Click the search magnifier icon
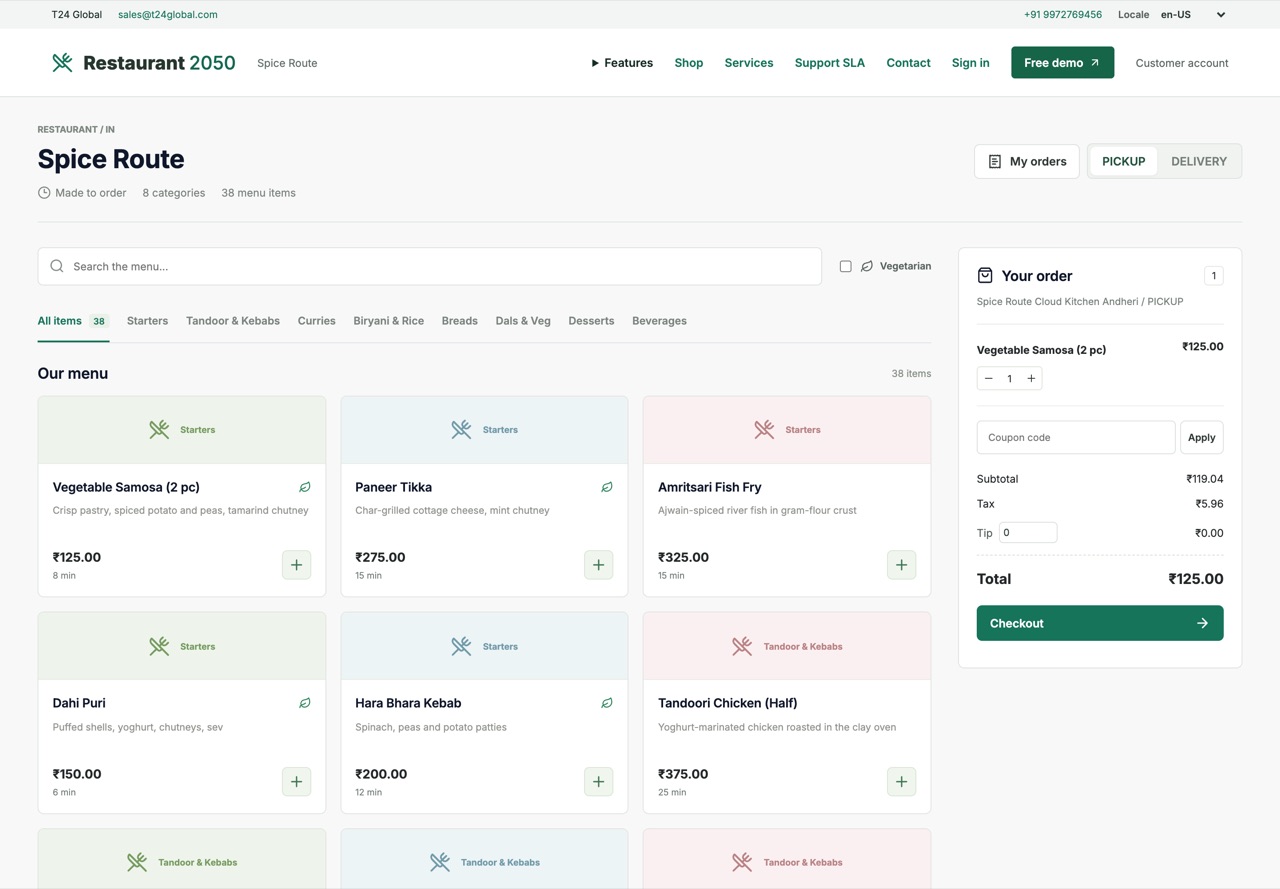Screen dimensions: 1280x889 tap(57, 266)
